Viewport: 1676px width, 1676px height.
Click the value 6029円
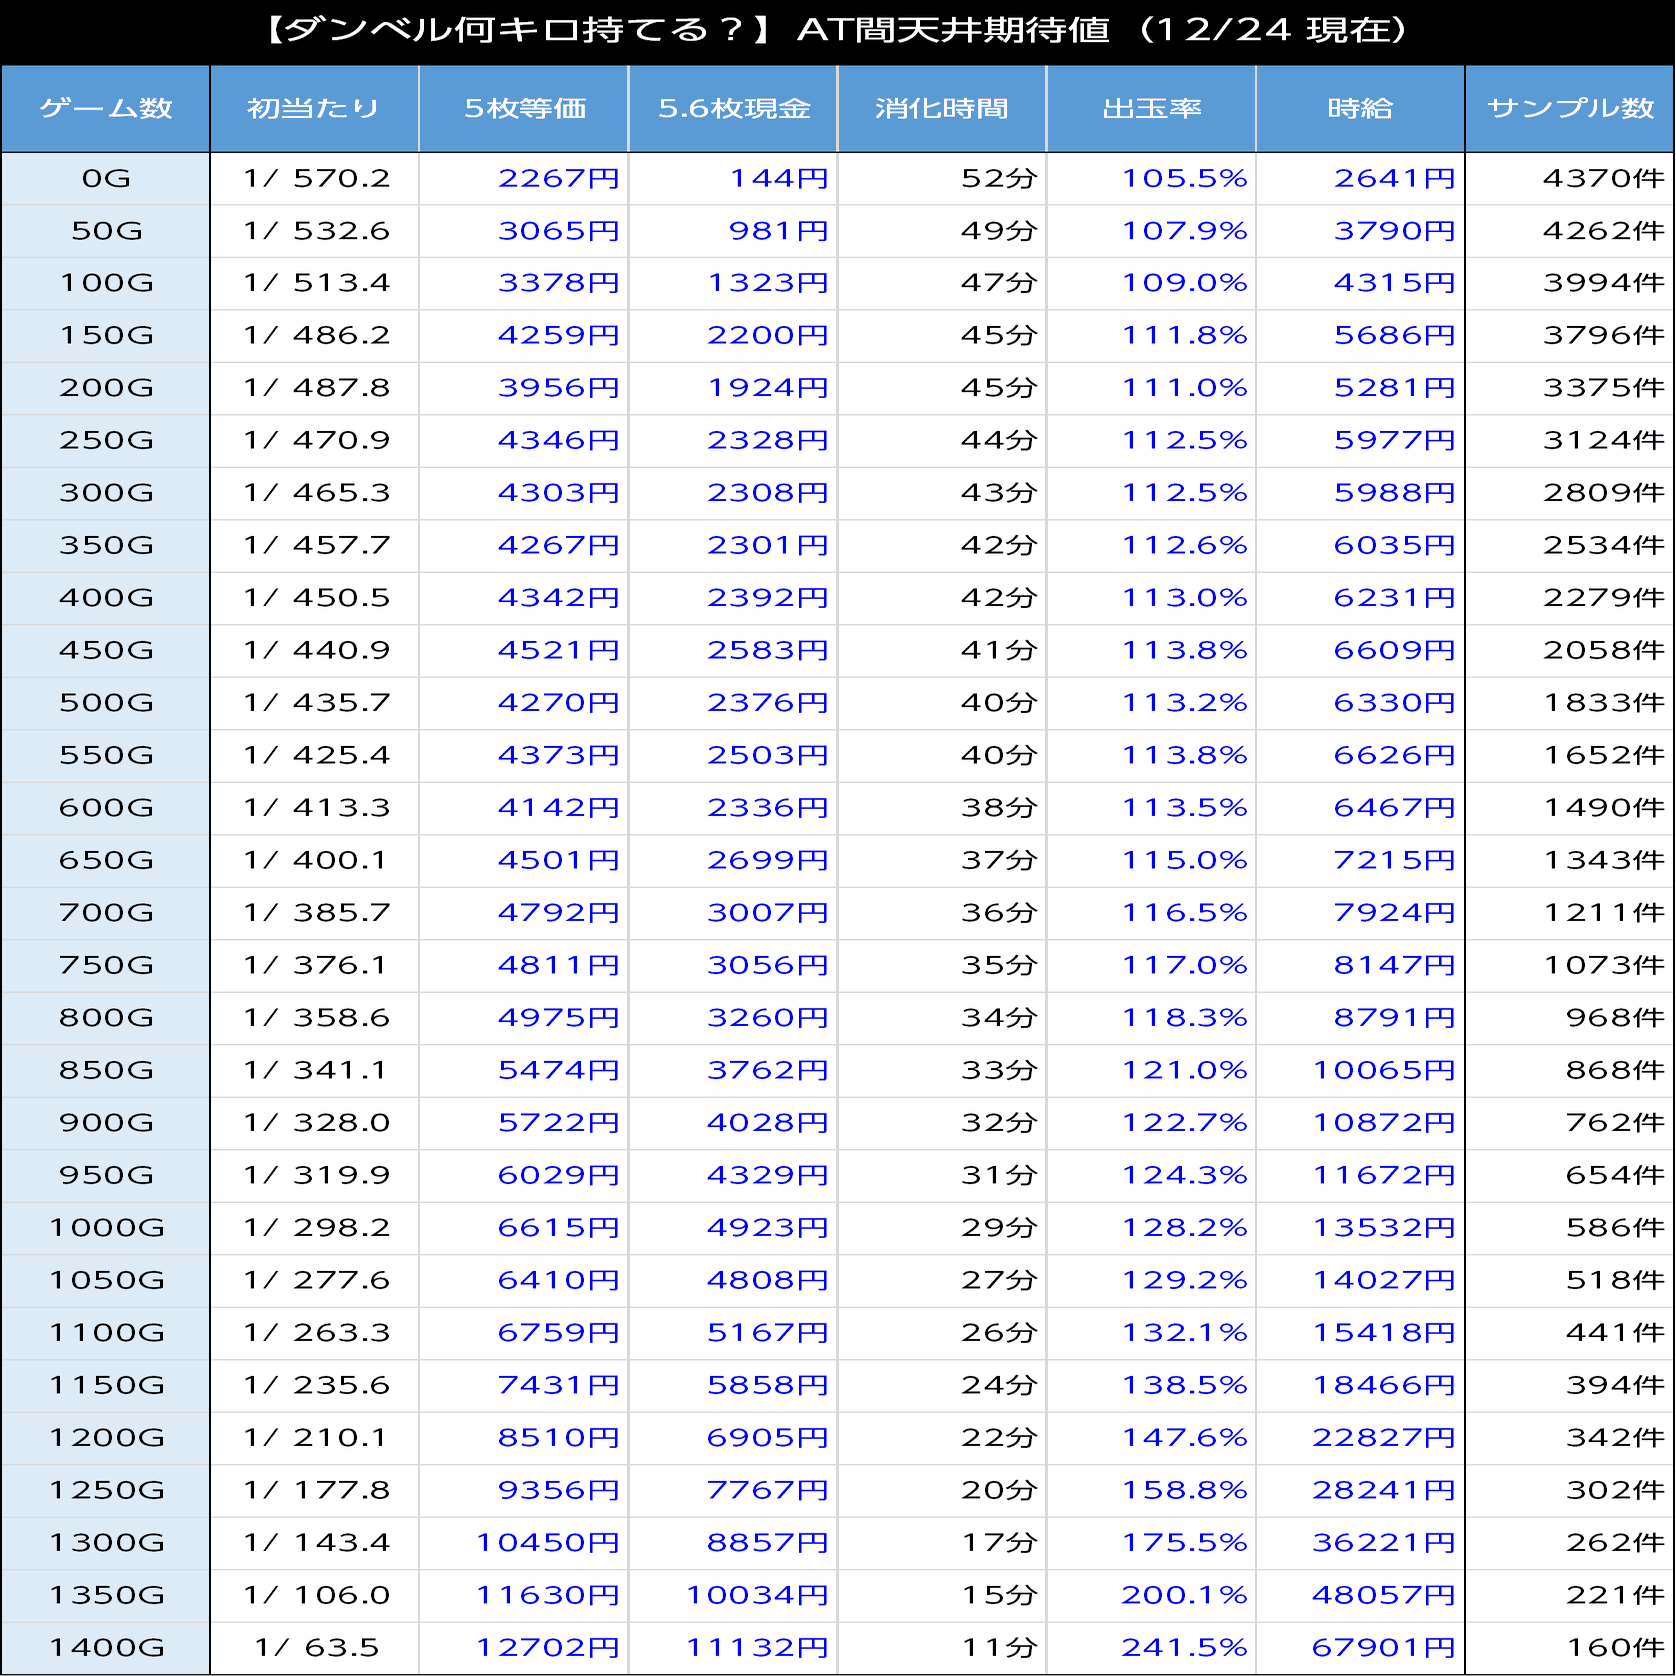point(558,1176)
